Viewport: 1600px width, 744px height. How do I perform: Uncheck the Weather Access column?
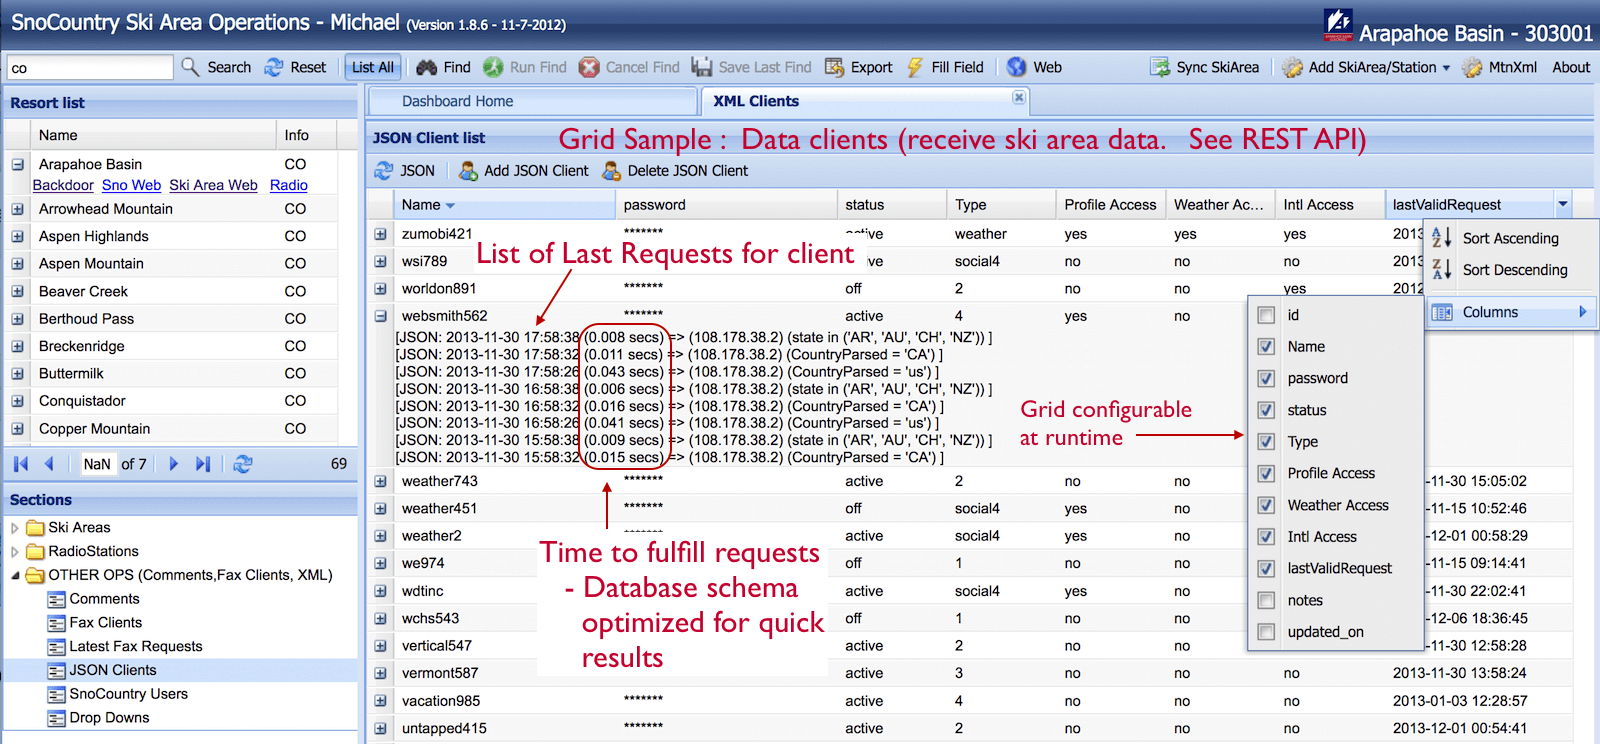click(1266, 505)
